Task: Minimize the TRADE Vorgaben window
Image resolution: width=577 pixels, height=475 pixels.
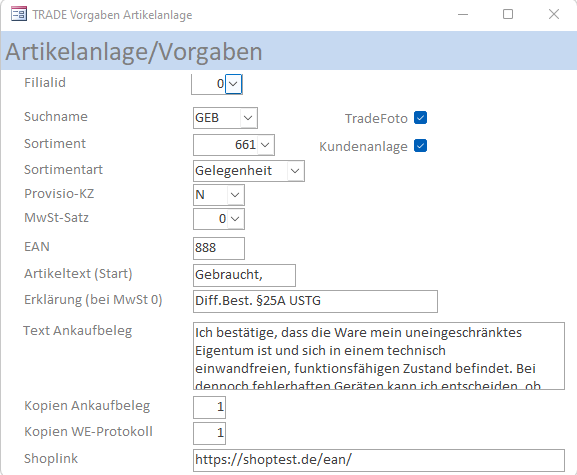Action: click(463, 14)
